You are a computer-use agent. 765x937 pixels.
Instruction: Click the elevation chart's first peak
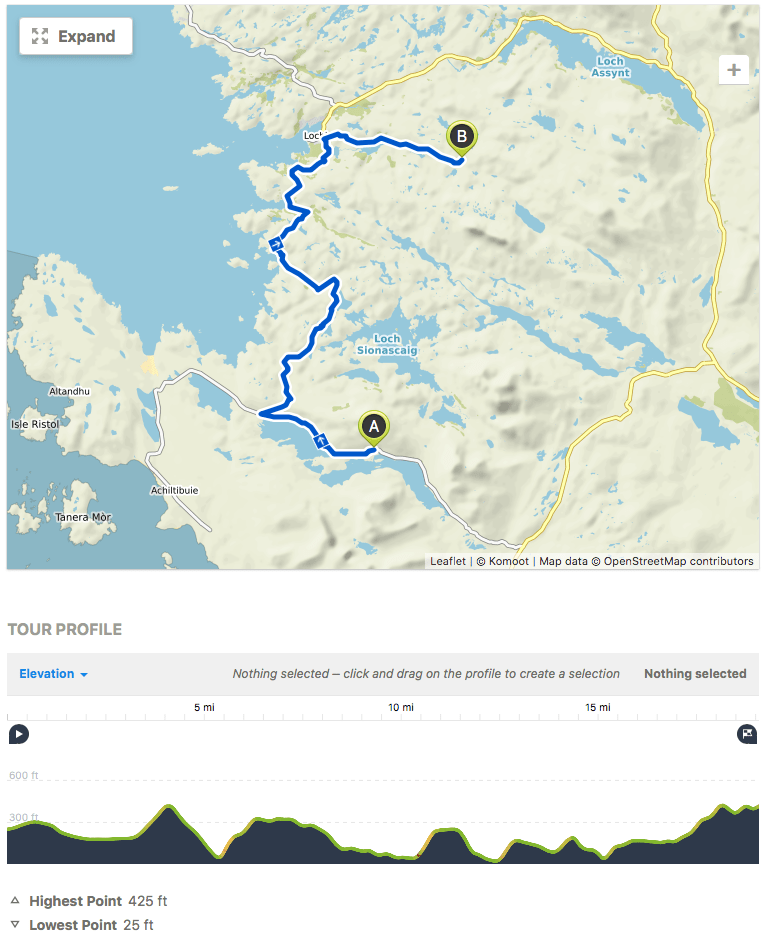[170, 805]
